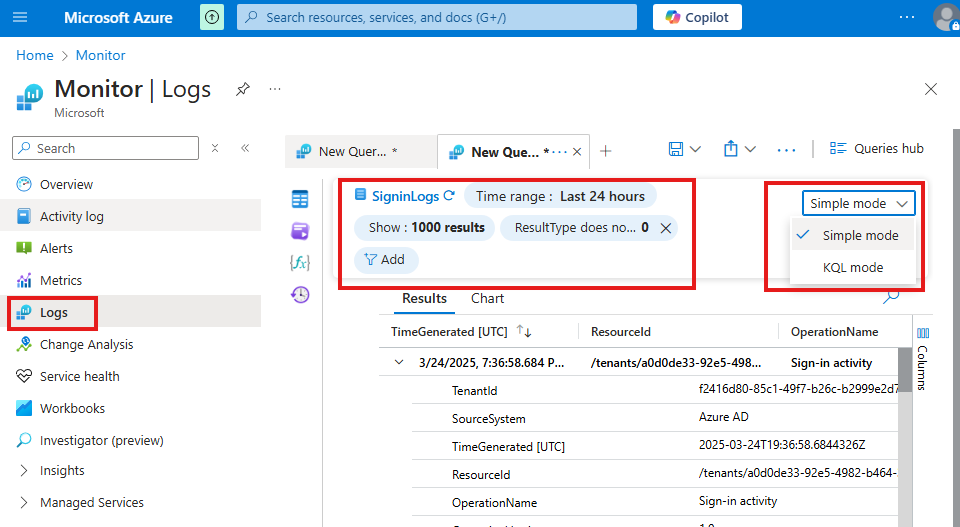The width and height of the screenshot is (960, 527).
Task: Click the OperationName column header
Action: [834, 332]
